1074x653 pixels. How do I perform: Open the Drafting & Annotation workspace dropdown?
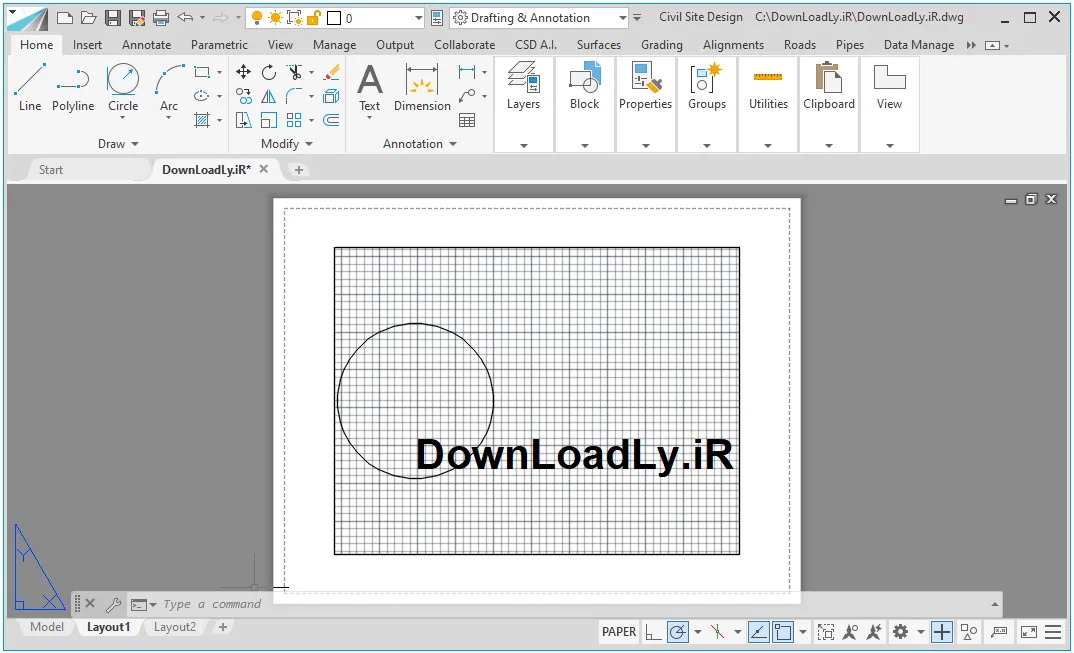coord(540,18)
